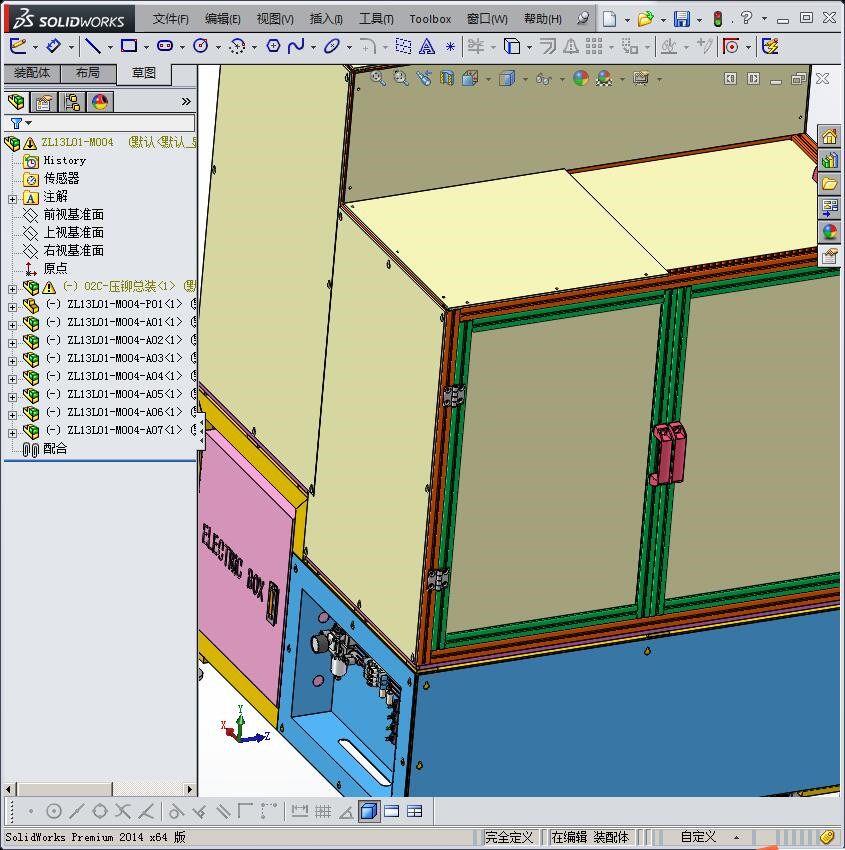Open SolidWorks Resources home in task pane
The height and width of the screenshot is (850, 845).
click(829, 136)
